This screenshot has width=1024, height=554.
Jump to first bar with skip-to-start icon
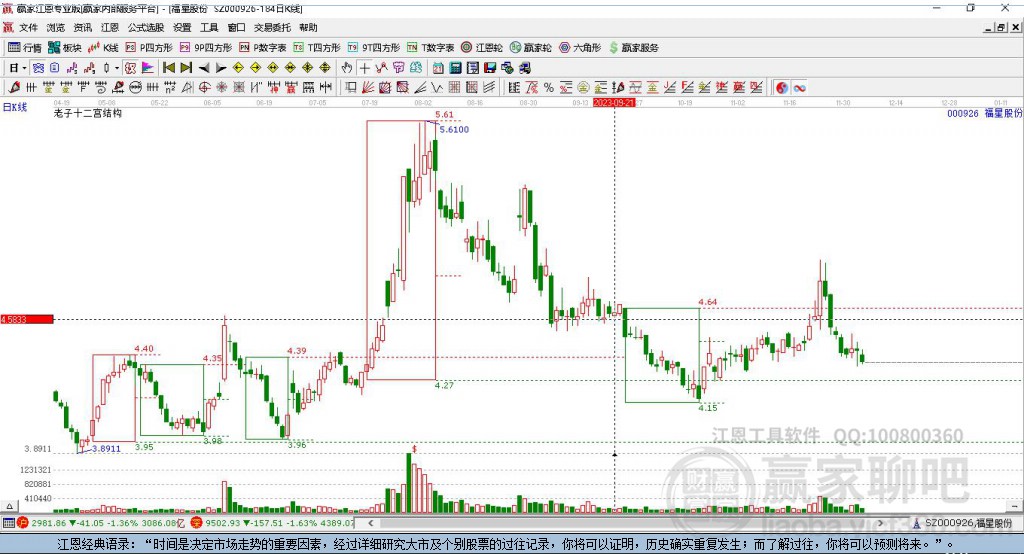(168, 67)
